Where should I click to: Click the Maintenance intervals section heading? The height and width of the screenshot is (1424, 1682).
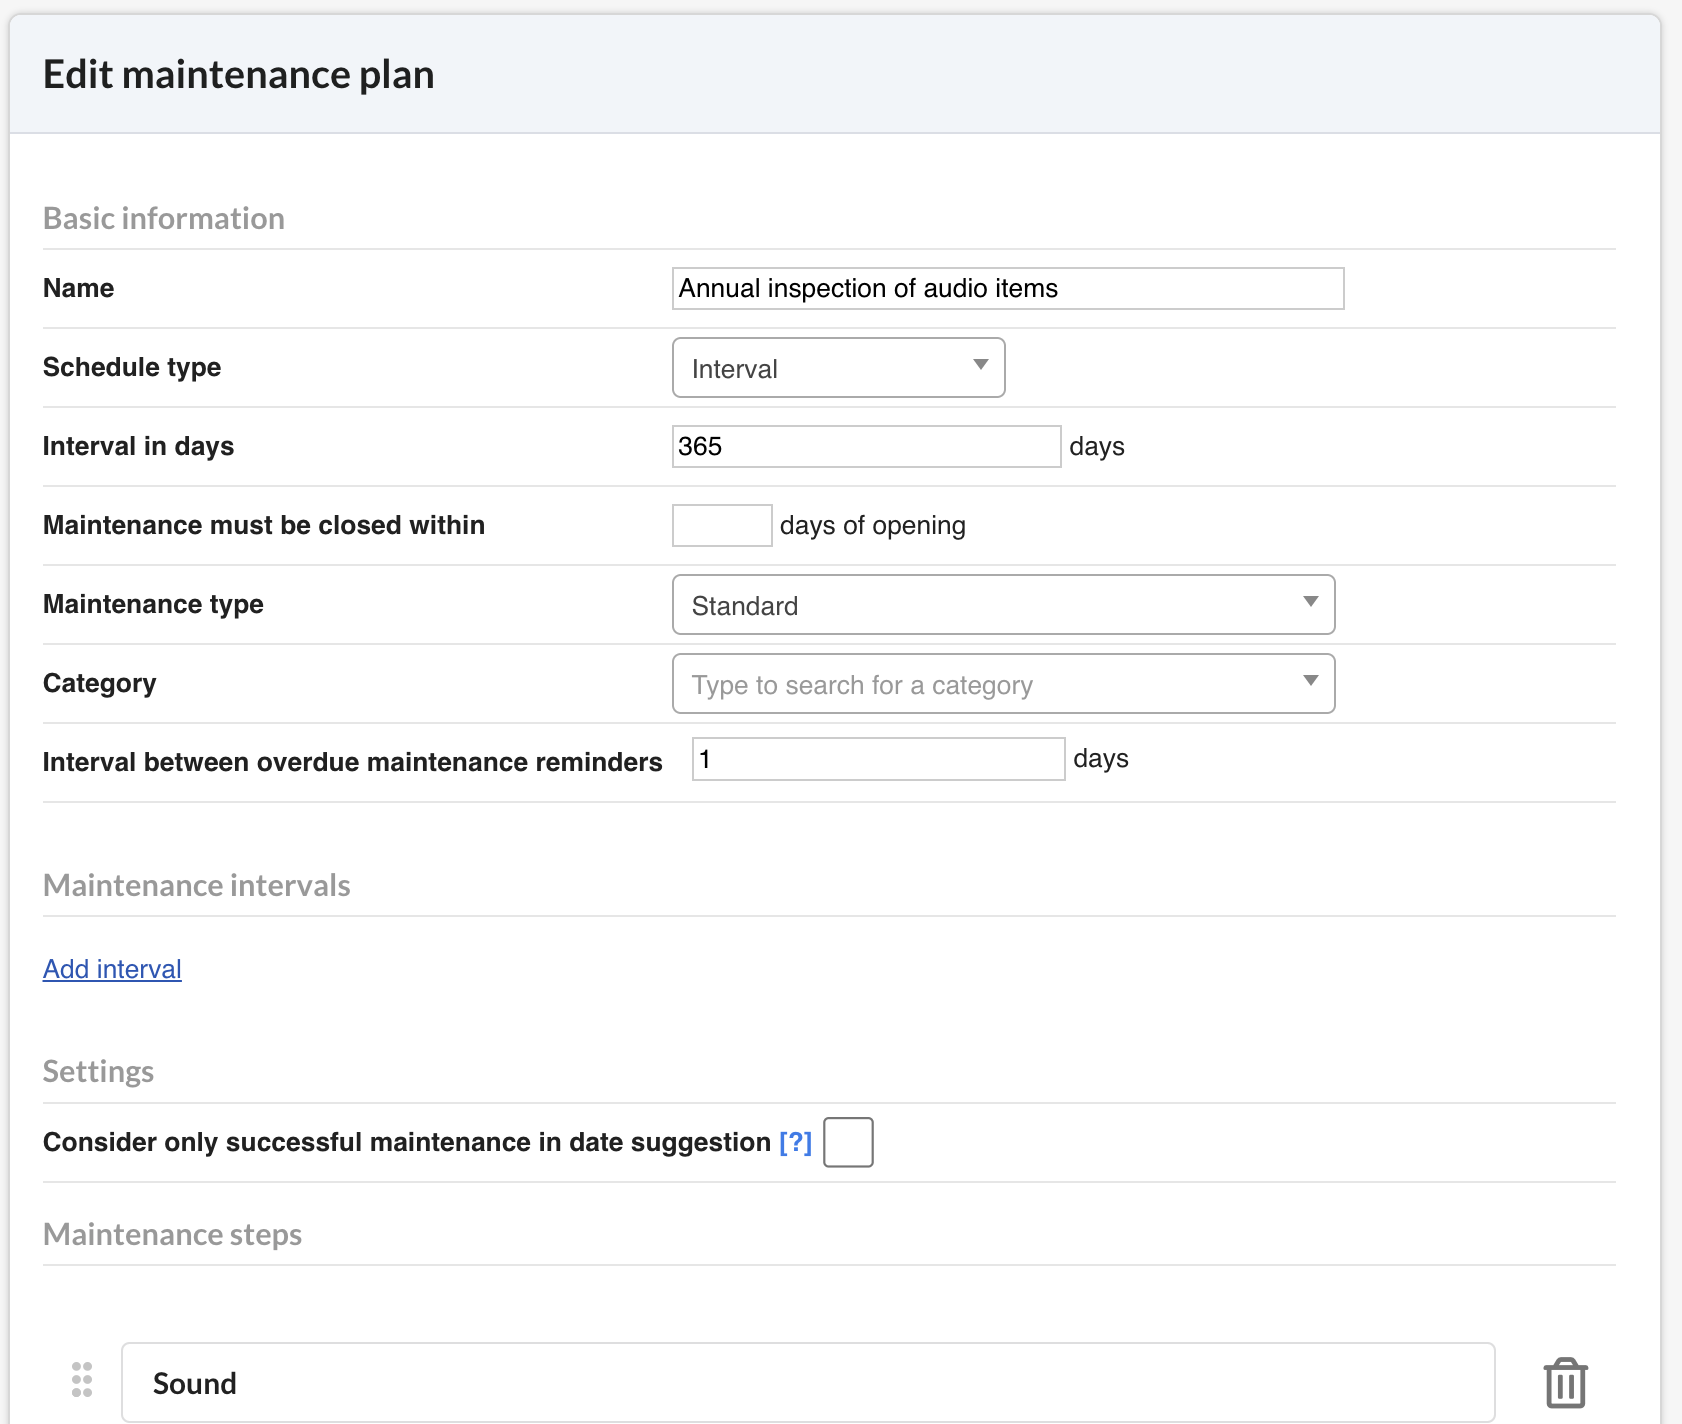coord(196,886)
